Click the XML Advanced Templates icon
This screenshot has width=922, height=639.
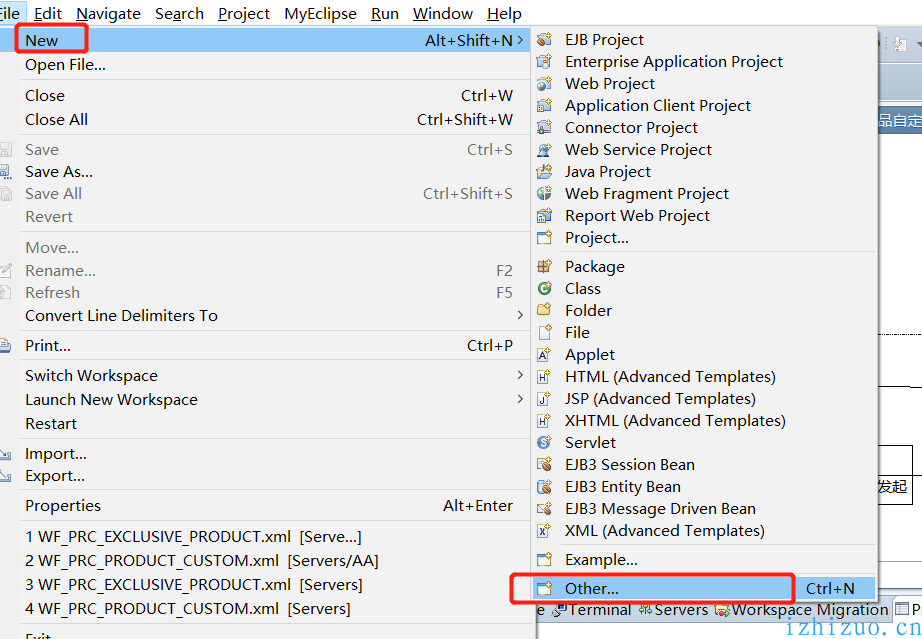pyautogui.click(x=544, y=531)
